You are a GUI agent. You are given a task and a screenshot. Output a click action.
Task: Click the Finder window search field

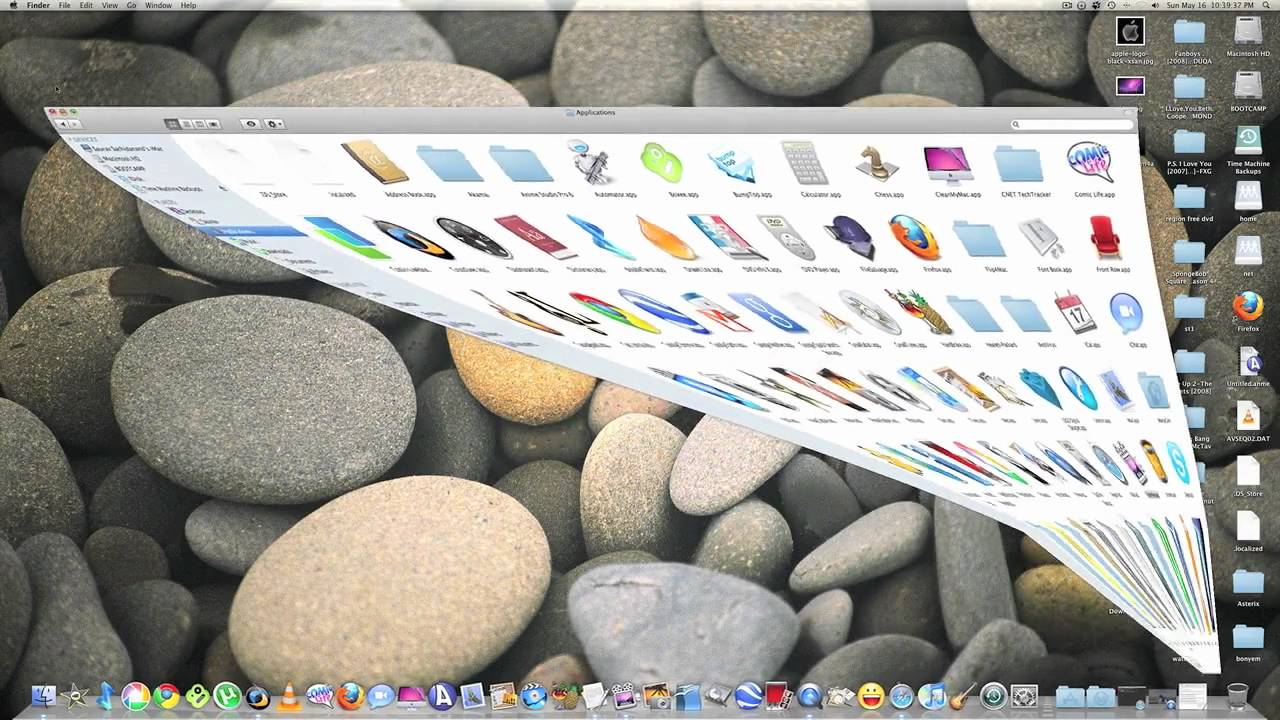click(1071, 124)
